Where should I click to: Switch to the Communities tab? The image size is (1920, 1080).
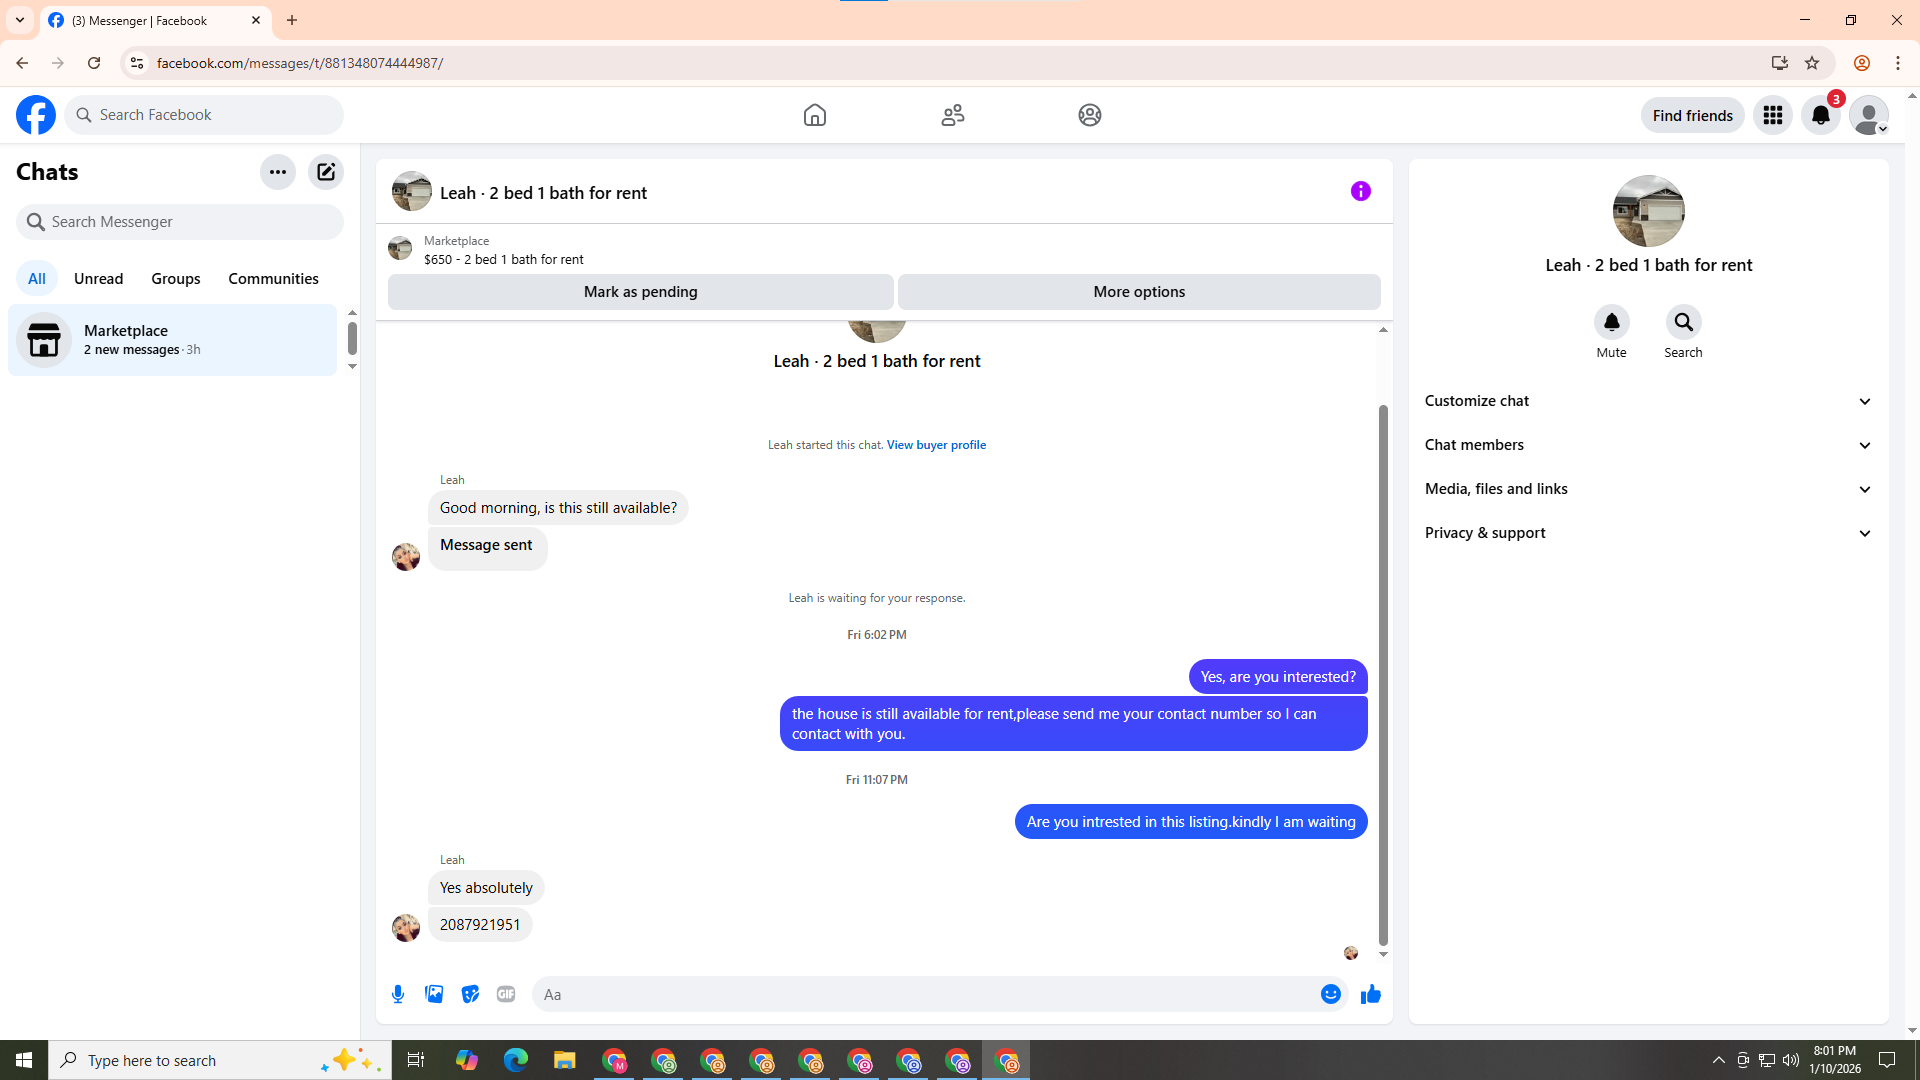[273, 279]
